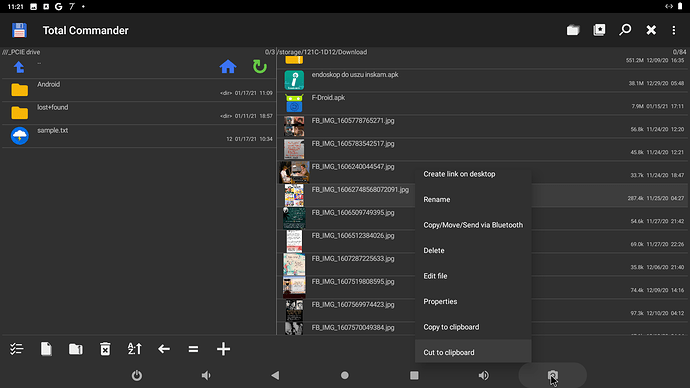Choose Properties from context menu
The height and width of the screenshot is (388, 690).
[473, 302]
